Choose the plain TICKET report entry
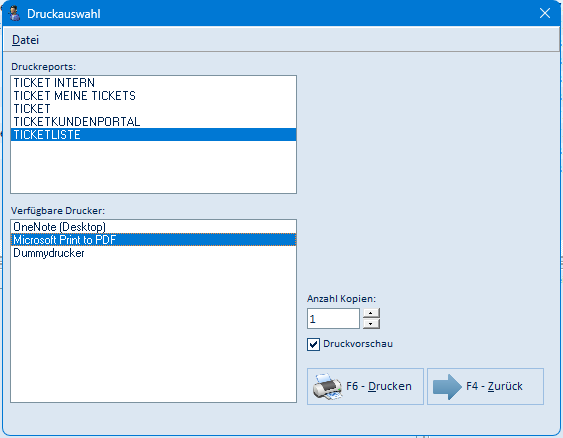This screenshot has height=438, width=563. point(153,108)
